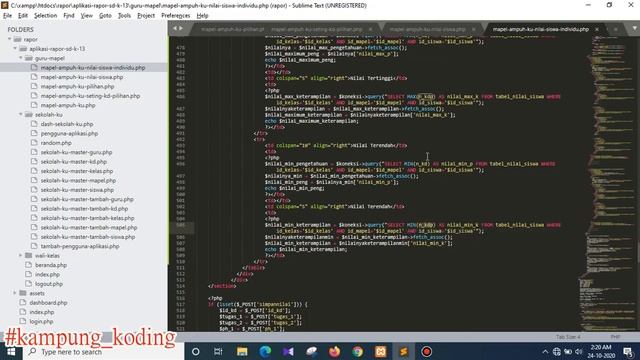The height and width of the screenshot is (360, 640).
Task: Open sekolah-ku-master-kd.php file
Action: coord(73,162)
